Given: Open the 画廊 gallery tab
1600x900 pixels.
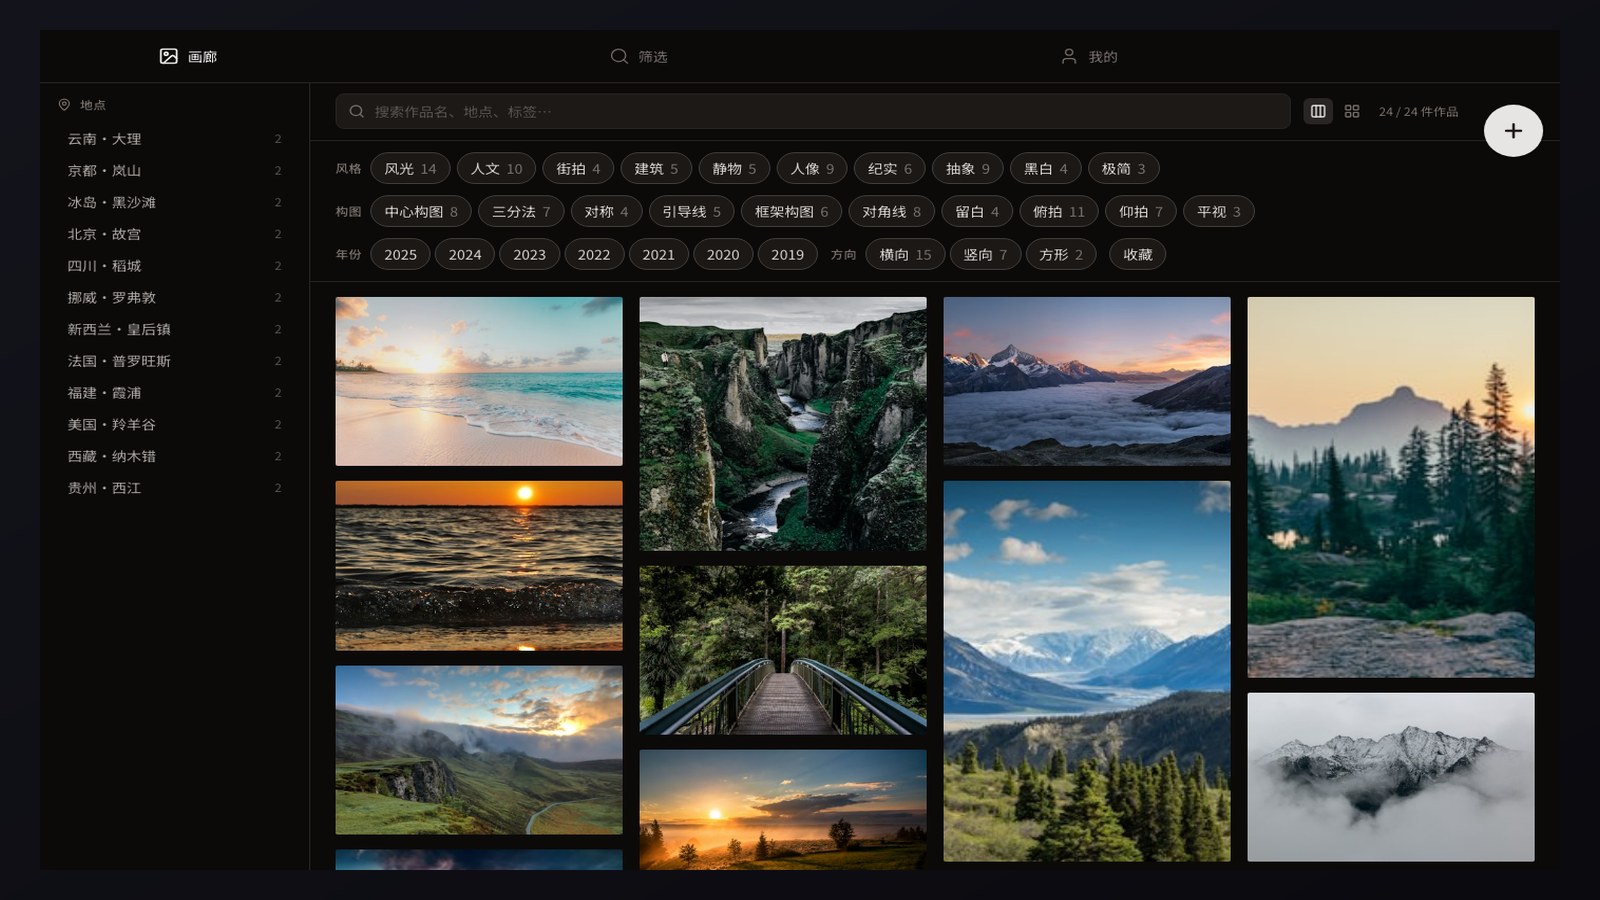Looking at the screenshot, I should click(188, 56).
